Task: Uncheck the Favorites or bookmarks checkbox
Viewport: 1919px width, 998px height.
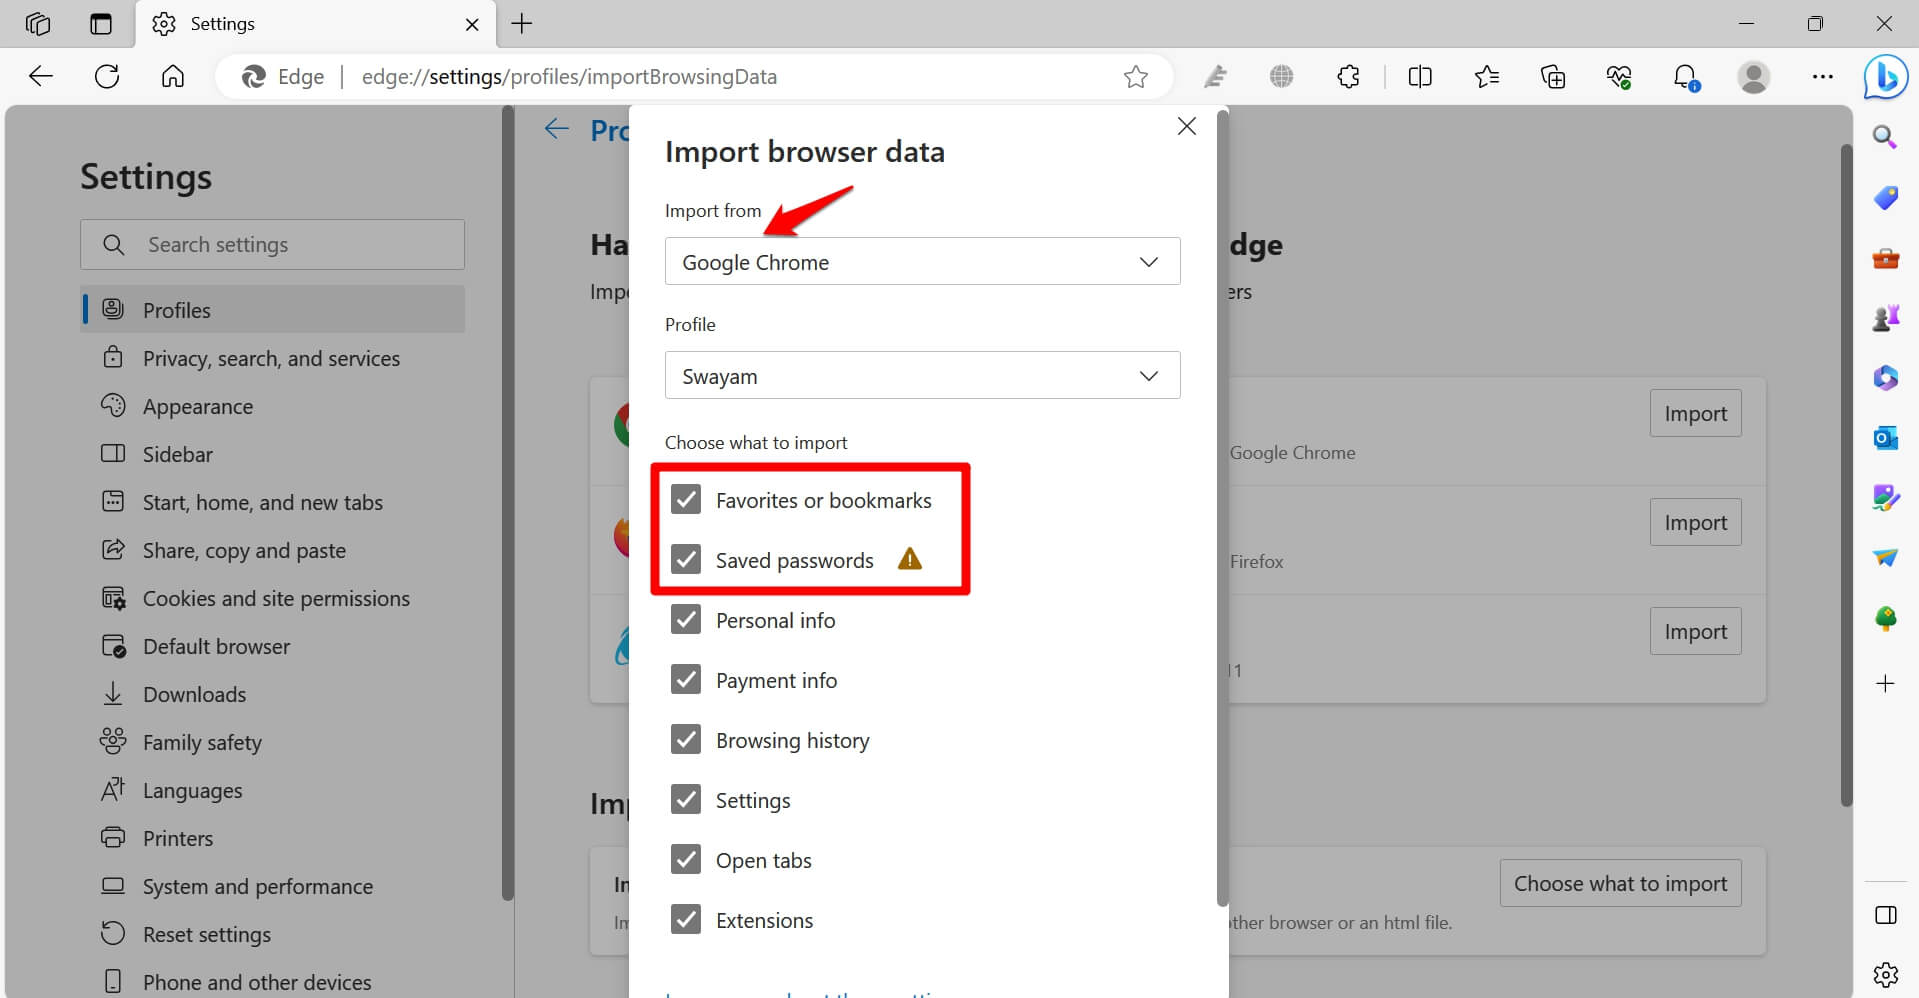Action: coord(686,499)
